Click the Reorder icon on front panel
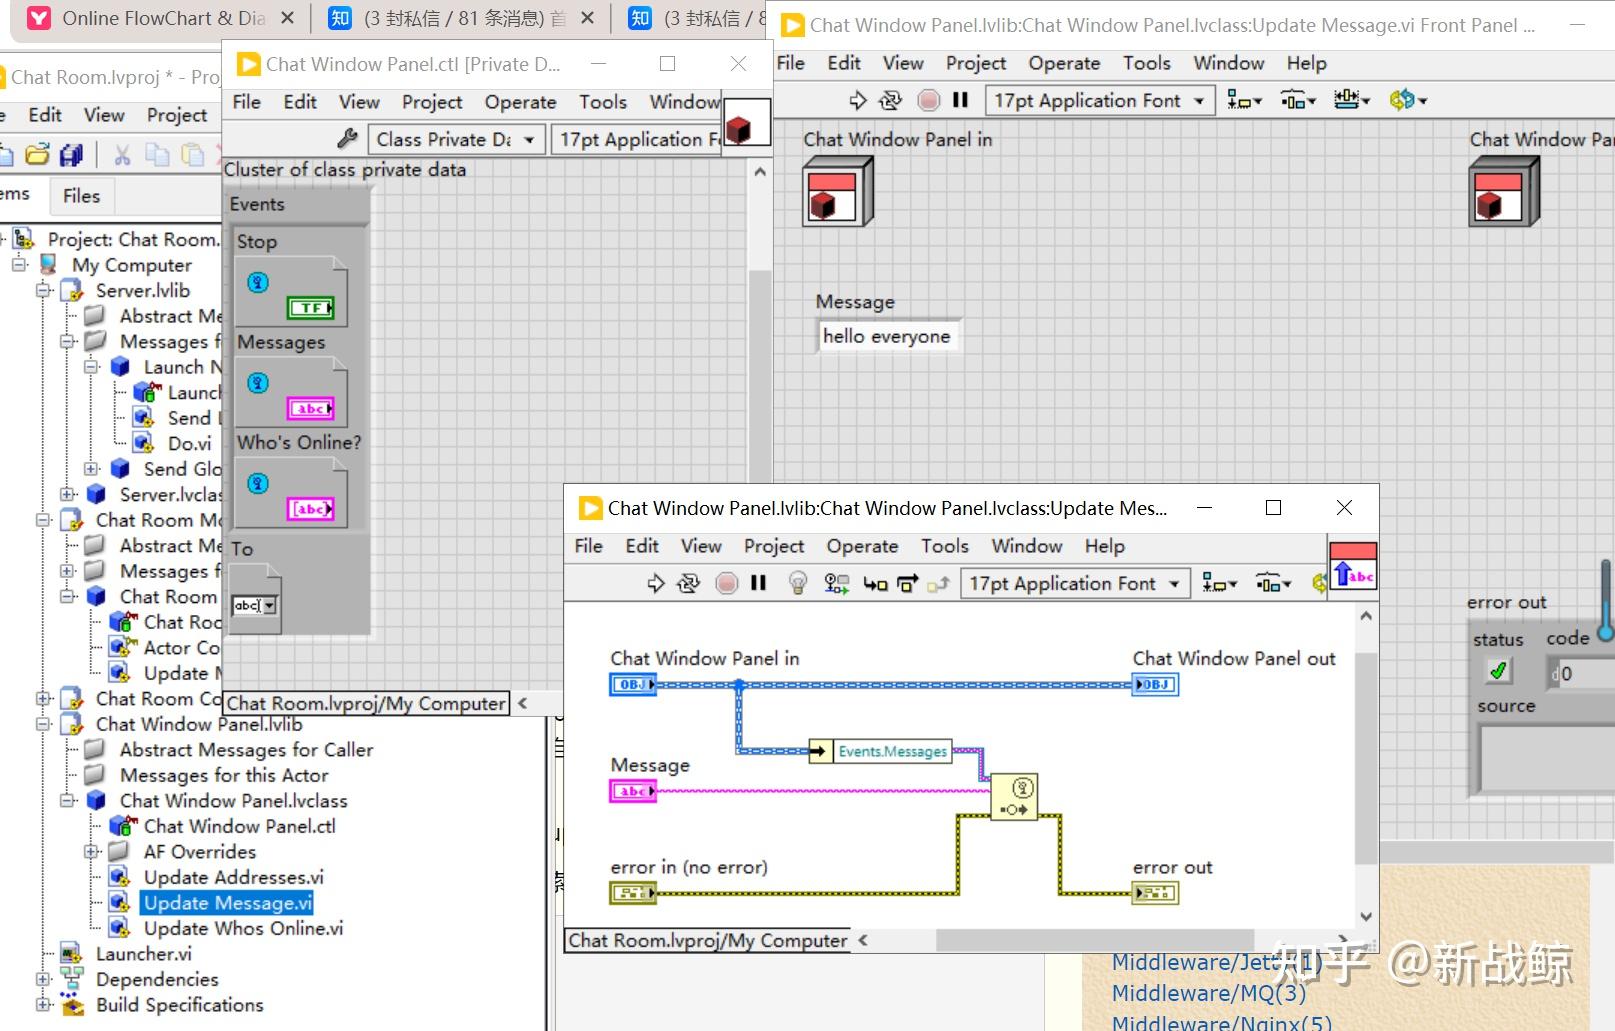This screenshot has width=1615, height=1031. [1407, 100]
